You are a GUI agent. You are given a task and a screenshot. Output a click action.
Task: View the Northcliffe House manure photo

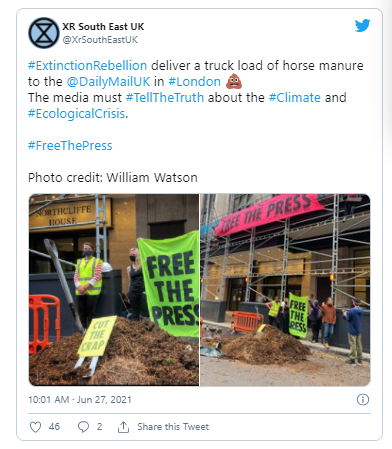[114, 290]
